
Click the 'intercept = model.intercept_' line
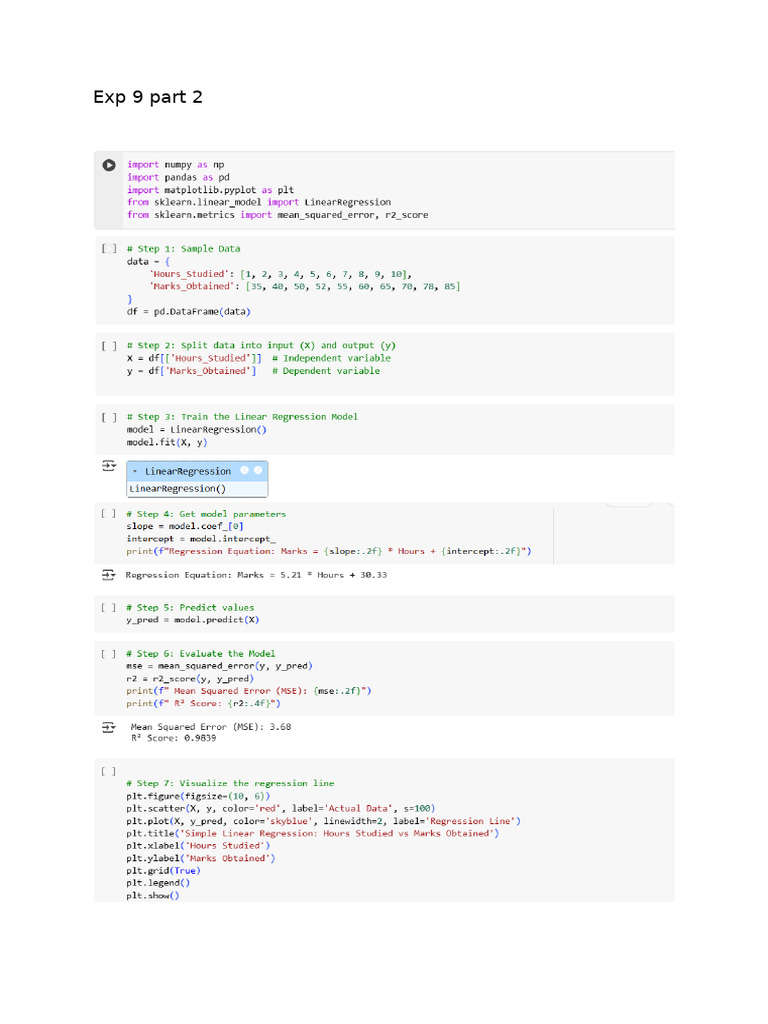coord(201,539)
